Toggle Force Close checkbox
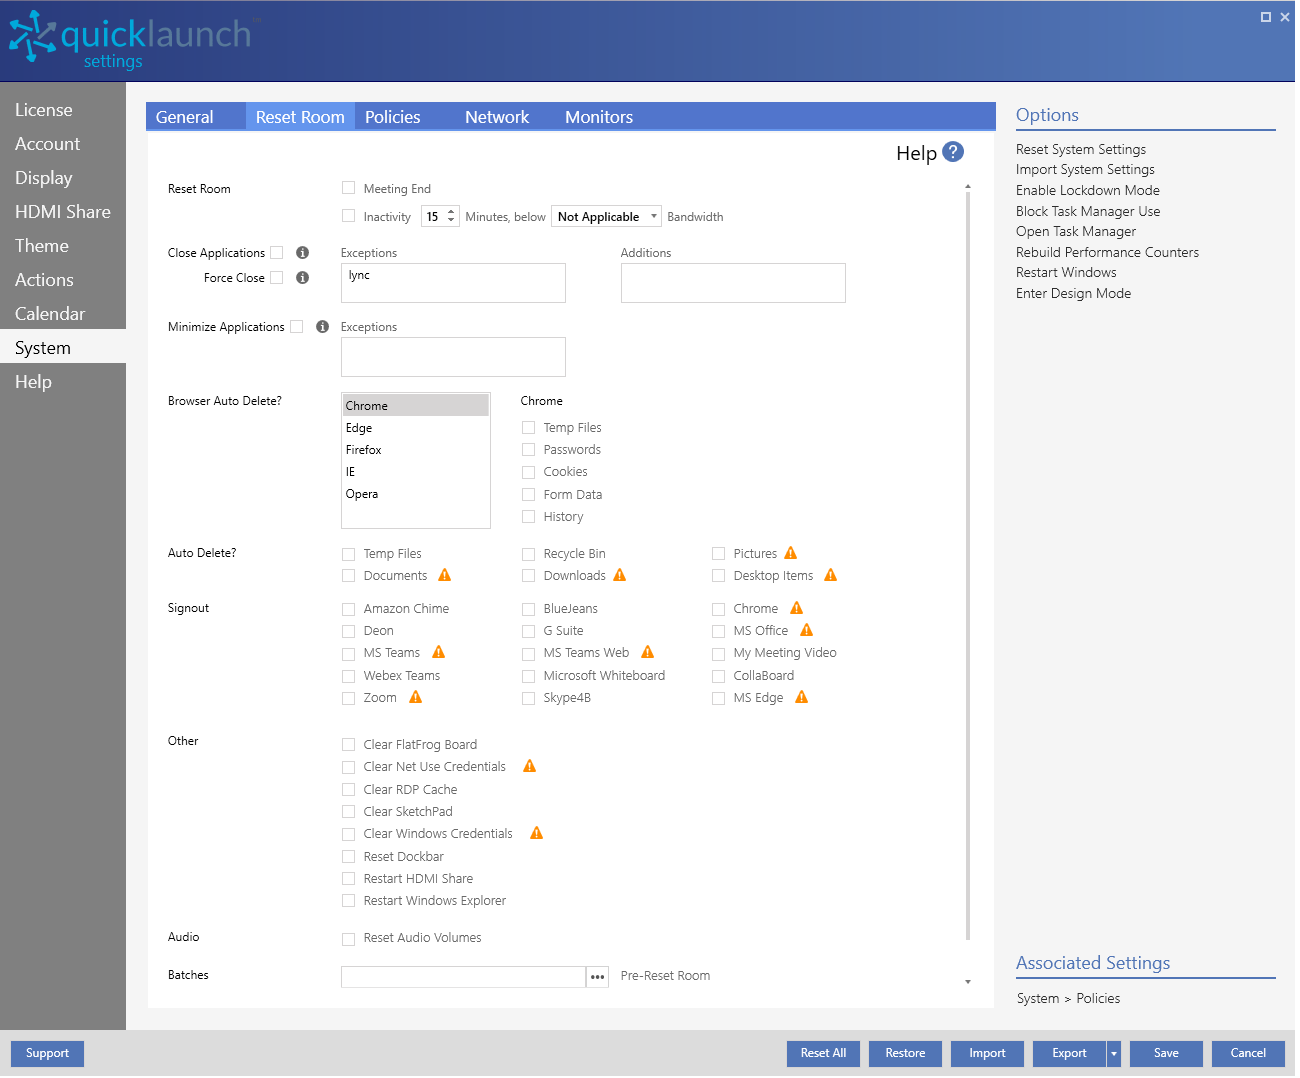 pyautogui.click(x=277, y=278)
